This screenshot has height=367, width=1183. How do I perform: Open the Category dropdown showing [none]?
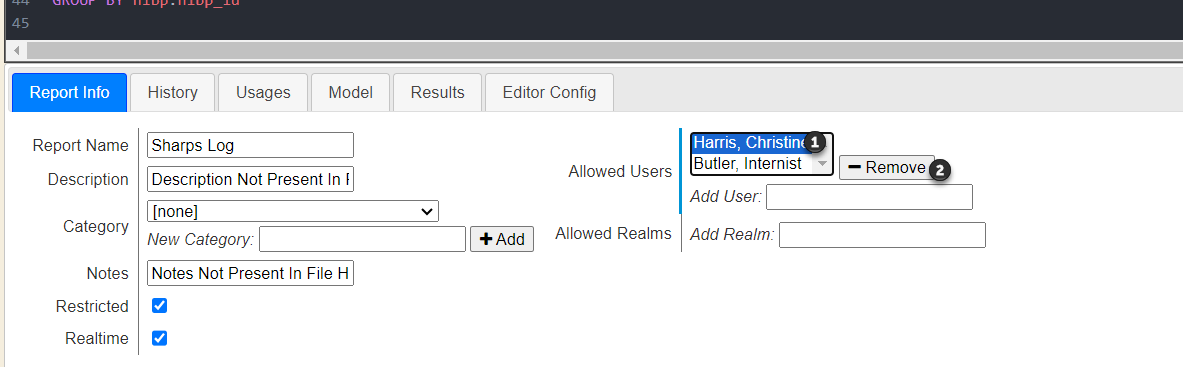(x=293, y=211)
